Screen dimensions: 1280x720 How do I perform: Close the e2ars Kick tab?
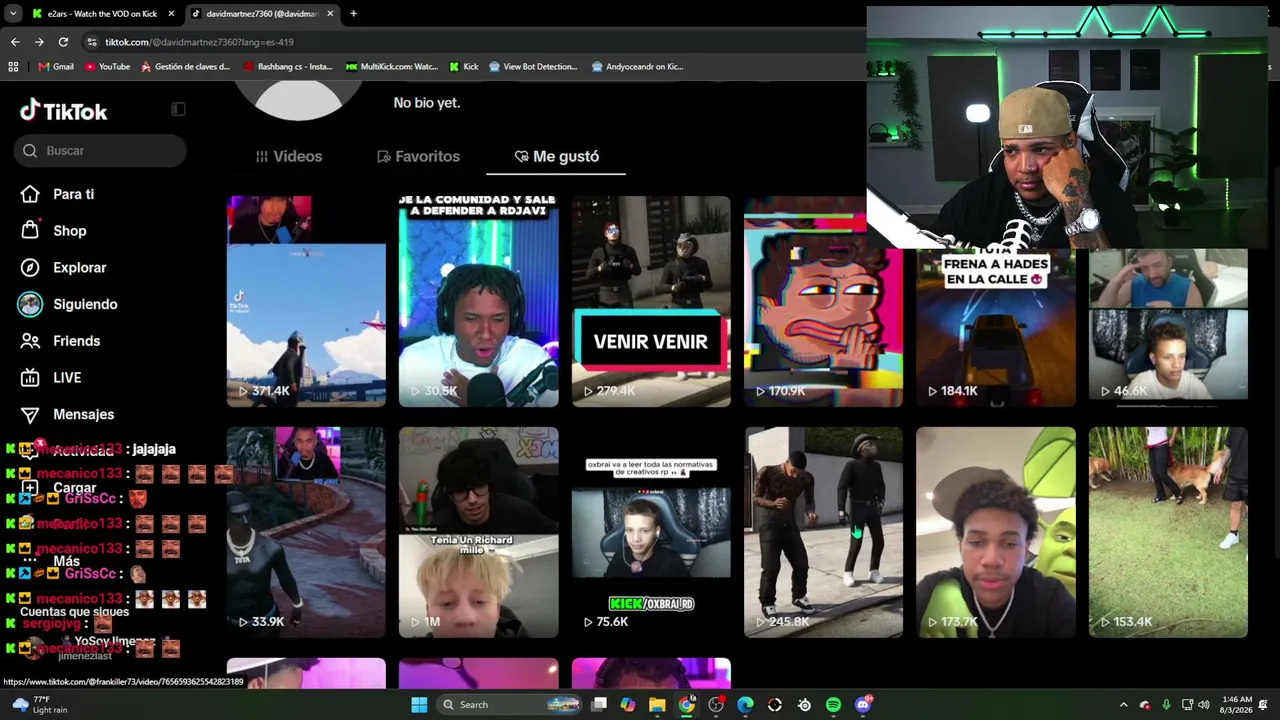click(171, 14)
